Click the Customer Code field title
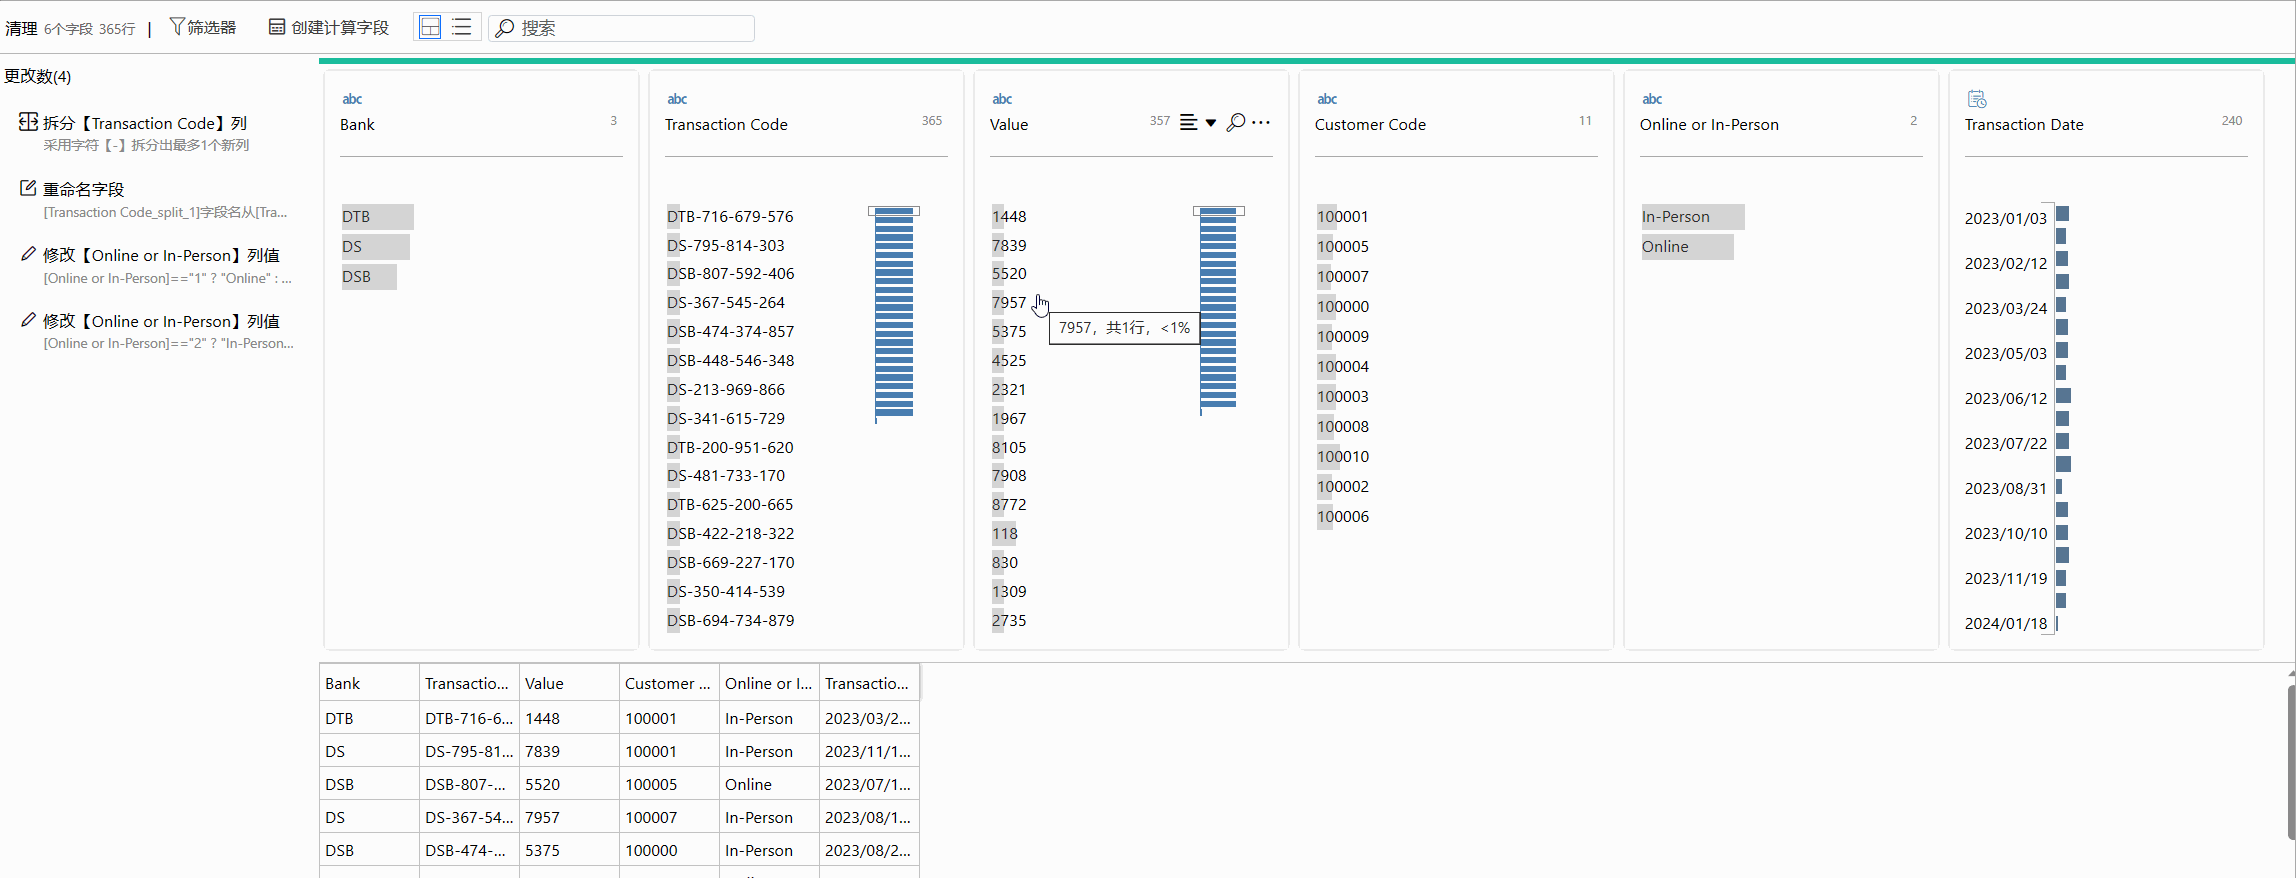The width and height of the screenshot is (2296, 878). coord(1370,125)
